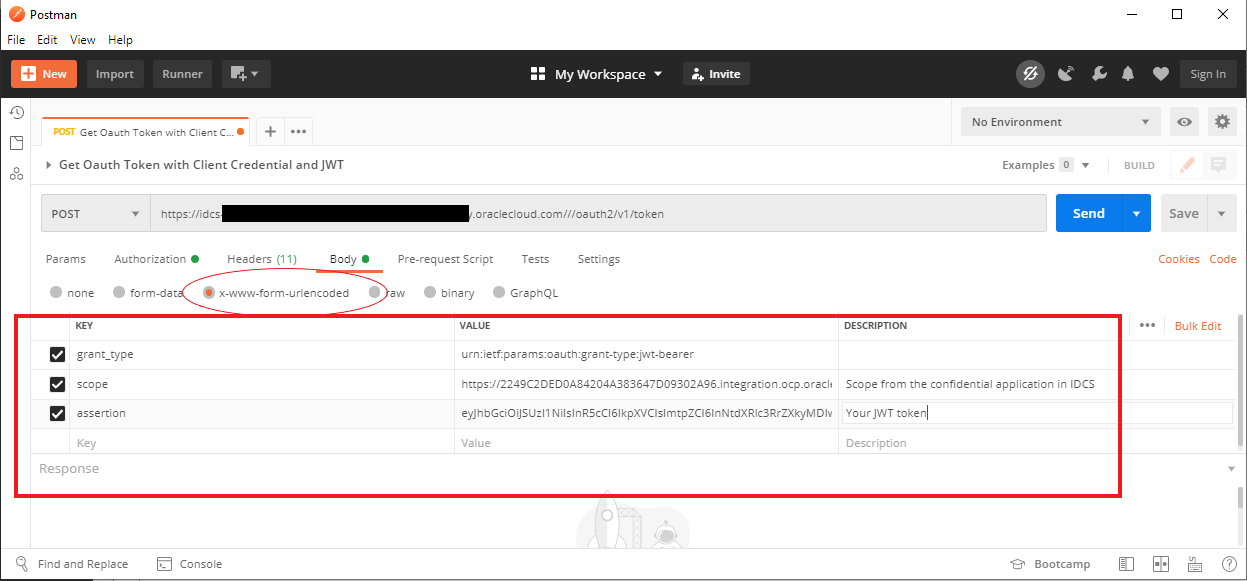Screen dimensions: 1247x581
Task: Open the View menu
Action: pyautogui.click(x=83, y=40)
